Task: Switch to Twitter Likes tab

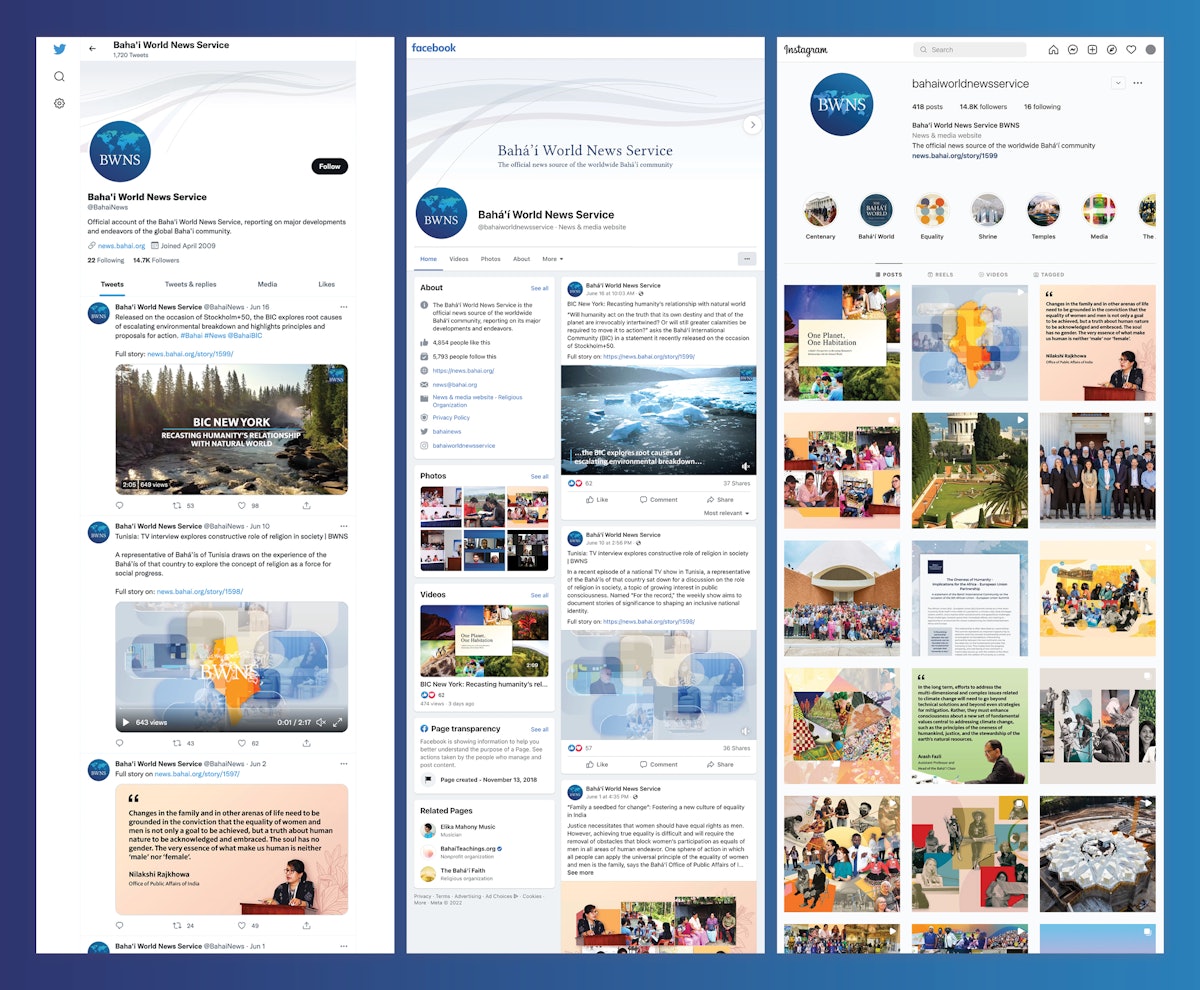Action: (x=326, y=284)
